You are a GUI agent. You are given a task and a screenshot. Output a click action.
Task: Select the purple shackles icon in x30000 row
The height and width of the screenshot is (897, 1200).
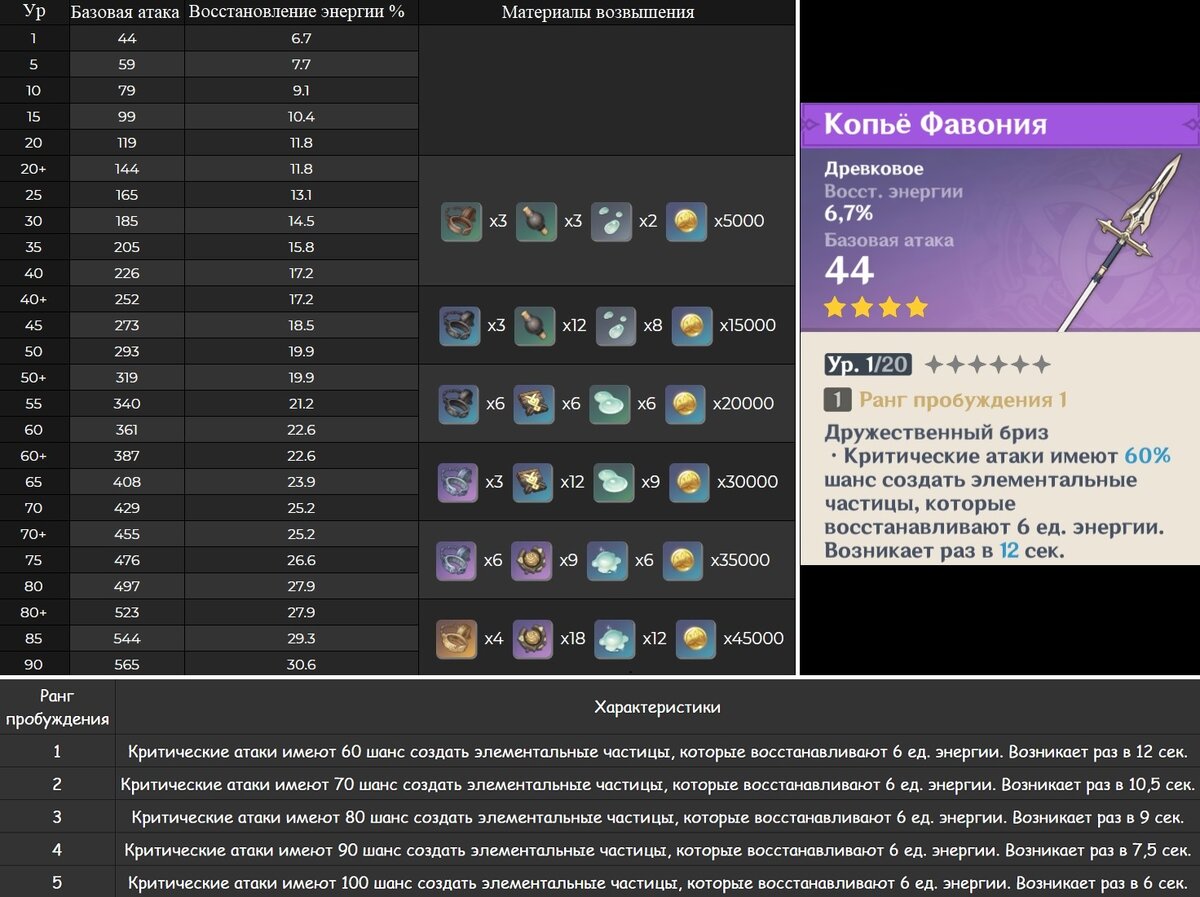tap(458, 482)
